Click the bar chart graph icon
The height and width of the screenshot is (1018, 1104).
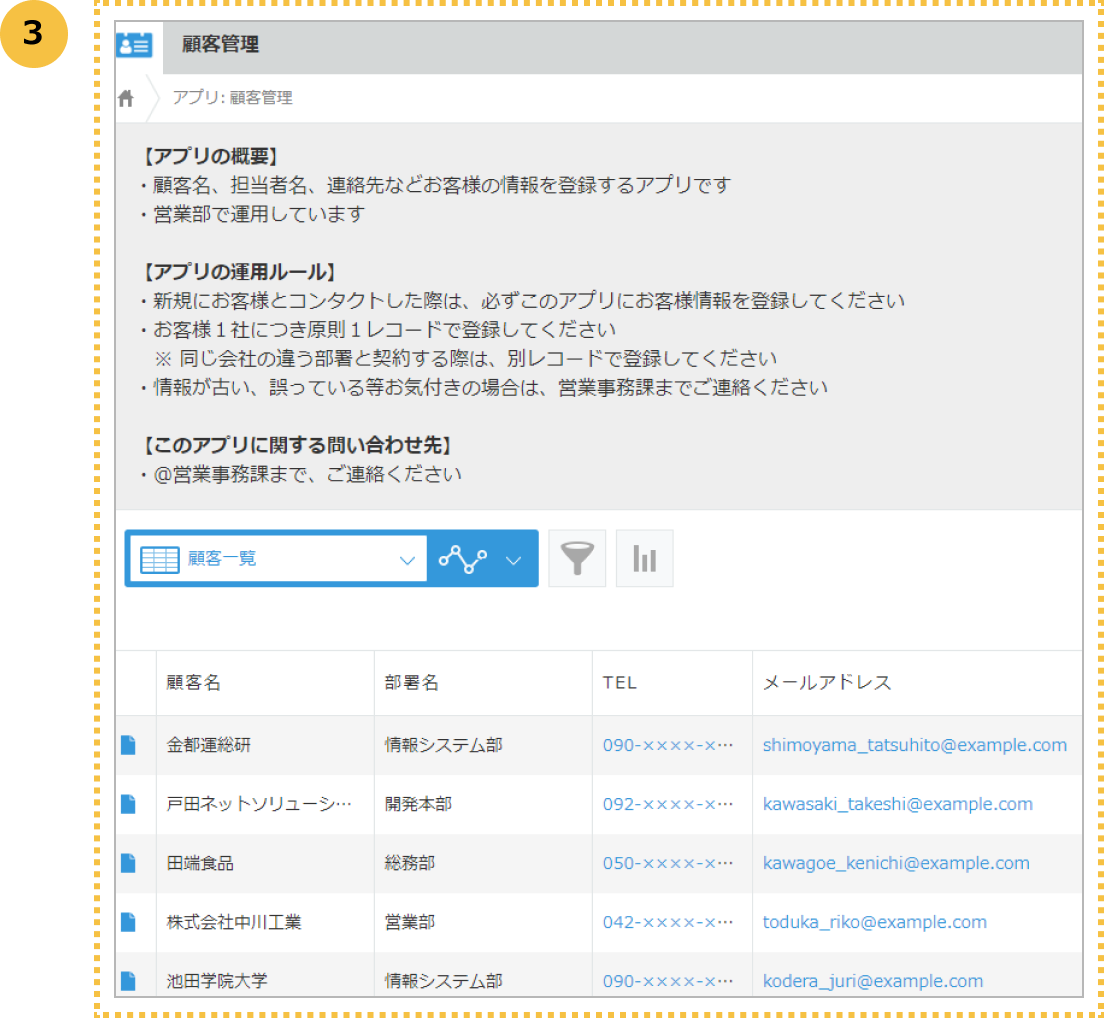[x=644, y=558]
